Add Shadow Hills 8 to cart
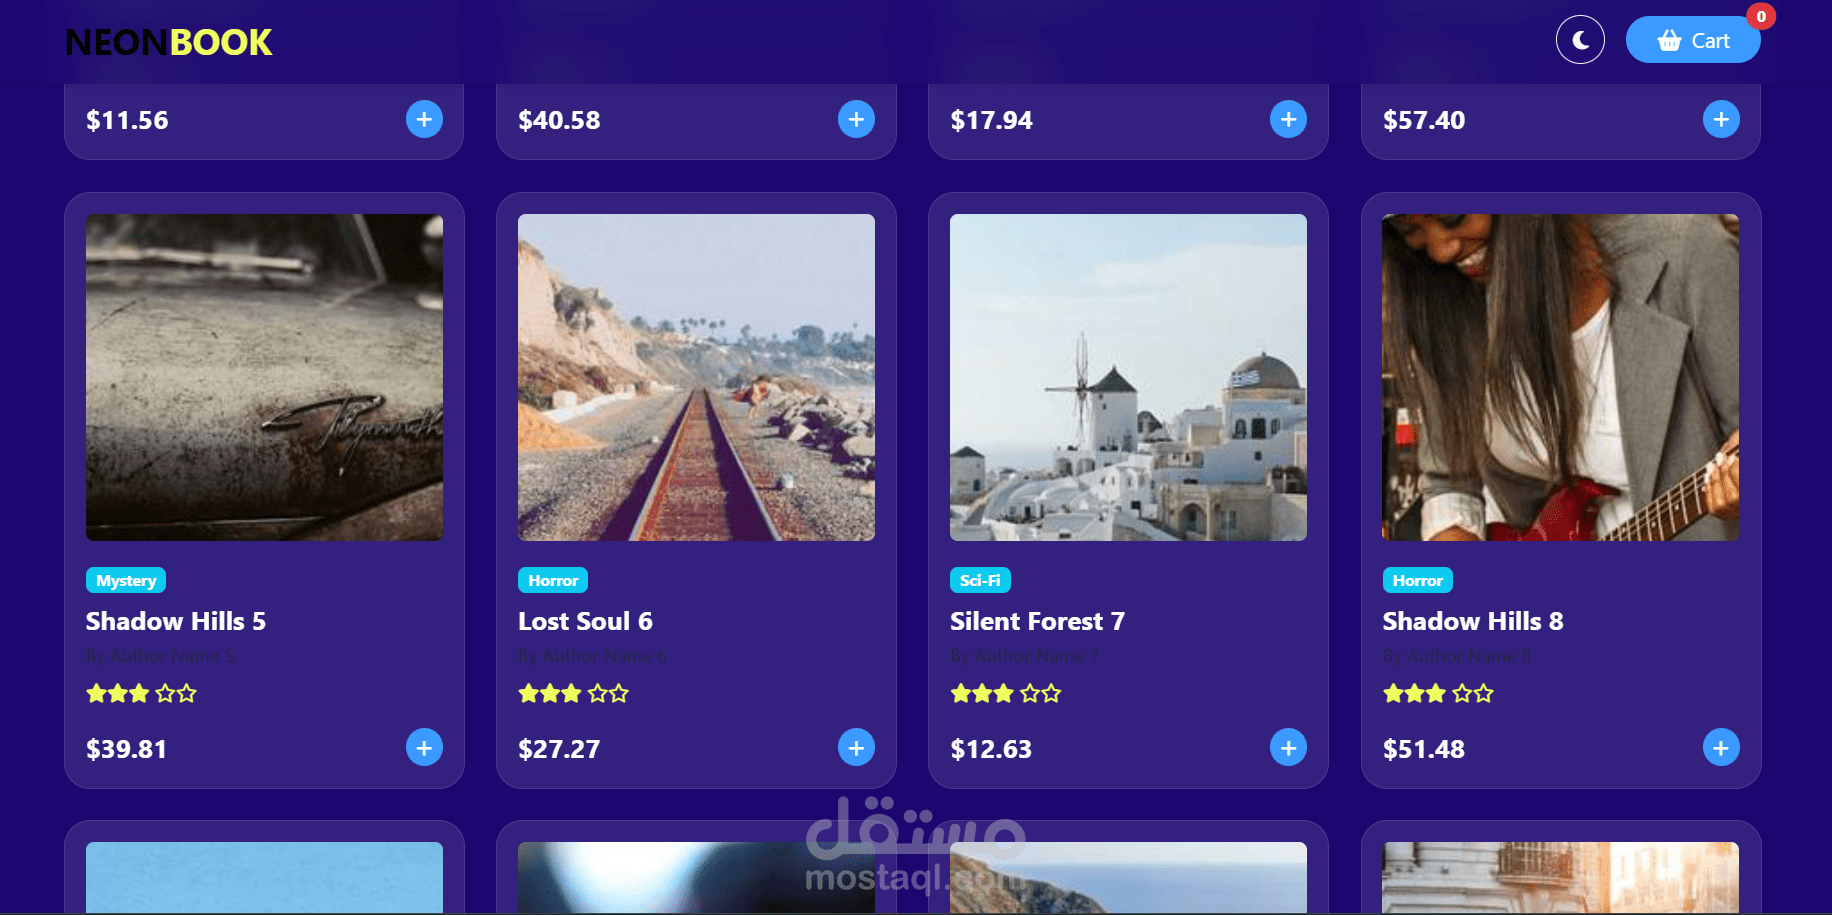Screen dimensions: 1832x915 (x=1721, y=747)
